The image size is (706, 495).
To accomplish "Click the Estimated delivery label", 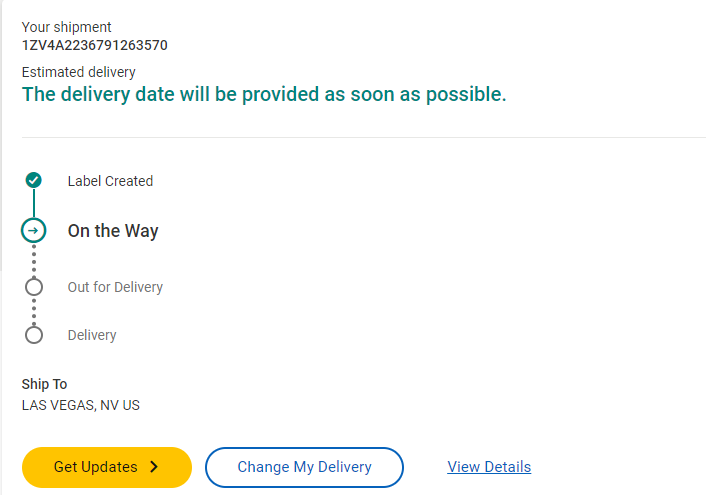I will pos(79,72).
